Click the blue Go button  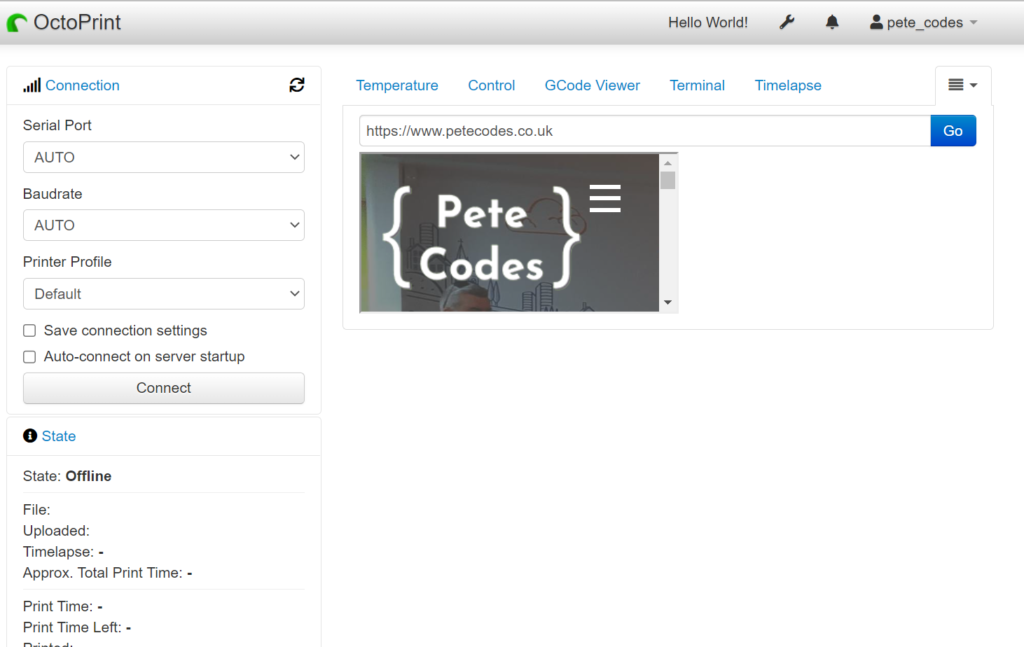[953, 131]
